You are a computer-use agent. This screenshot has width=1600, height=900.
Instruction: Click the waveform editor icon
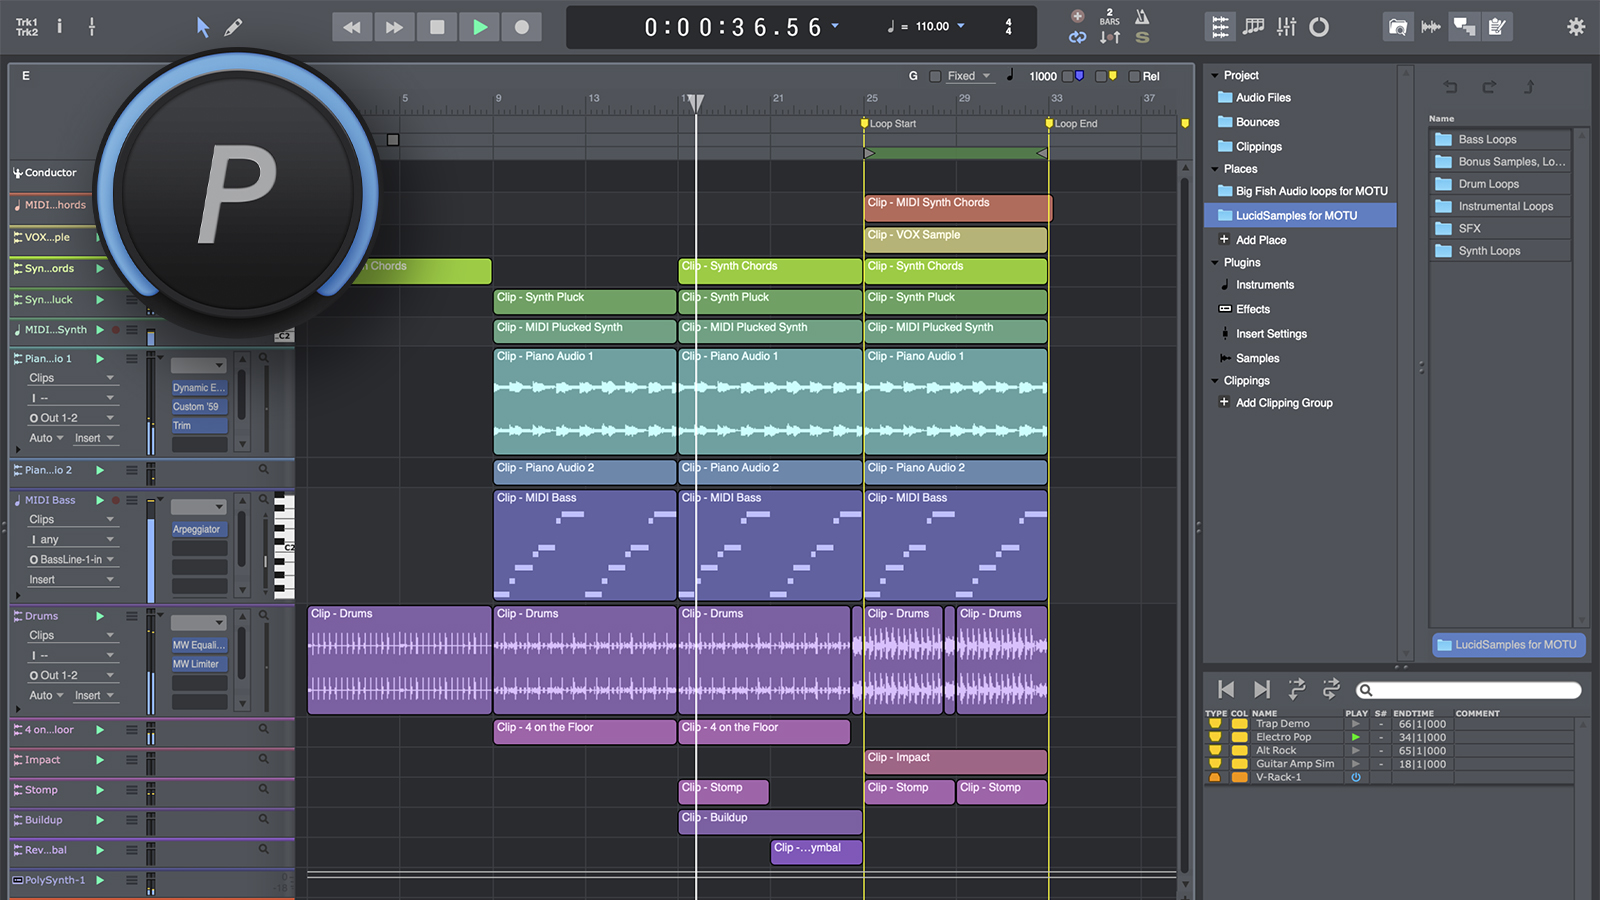1431,27
